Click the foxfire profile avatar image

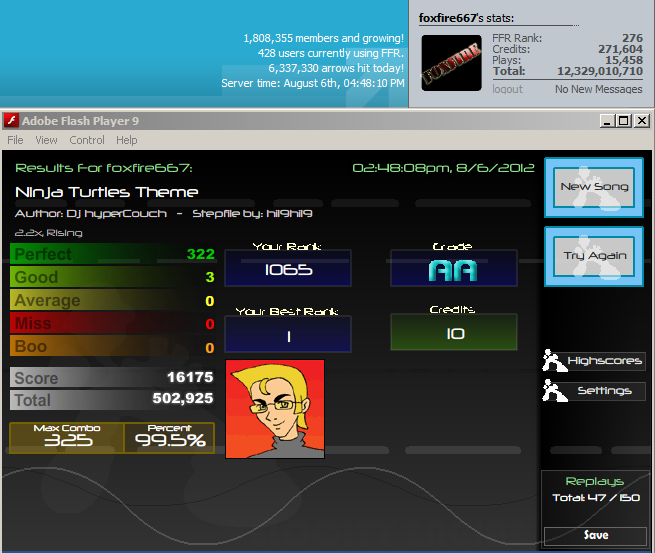pyautogui.click(x=451, y=63)
